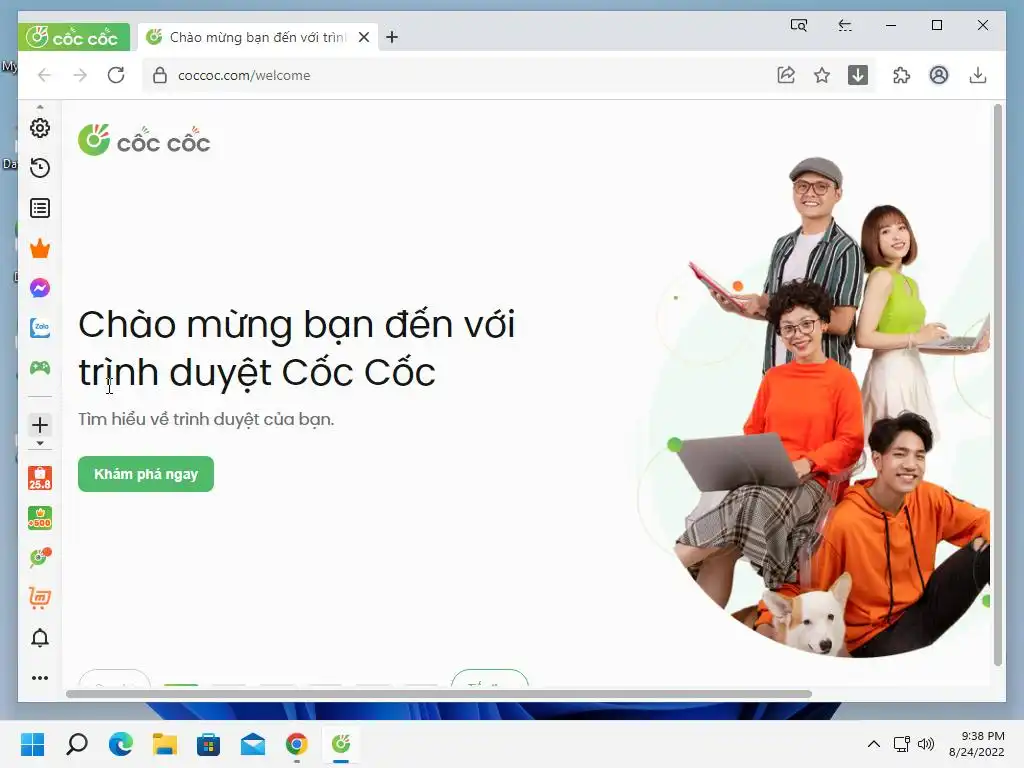The width and height of the screenshot is (1024, 768).
Task: Open browsing history from sidebar
Action: [x=40, y=168]
